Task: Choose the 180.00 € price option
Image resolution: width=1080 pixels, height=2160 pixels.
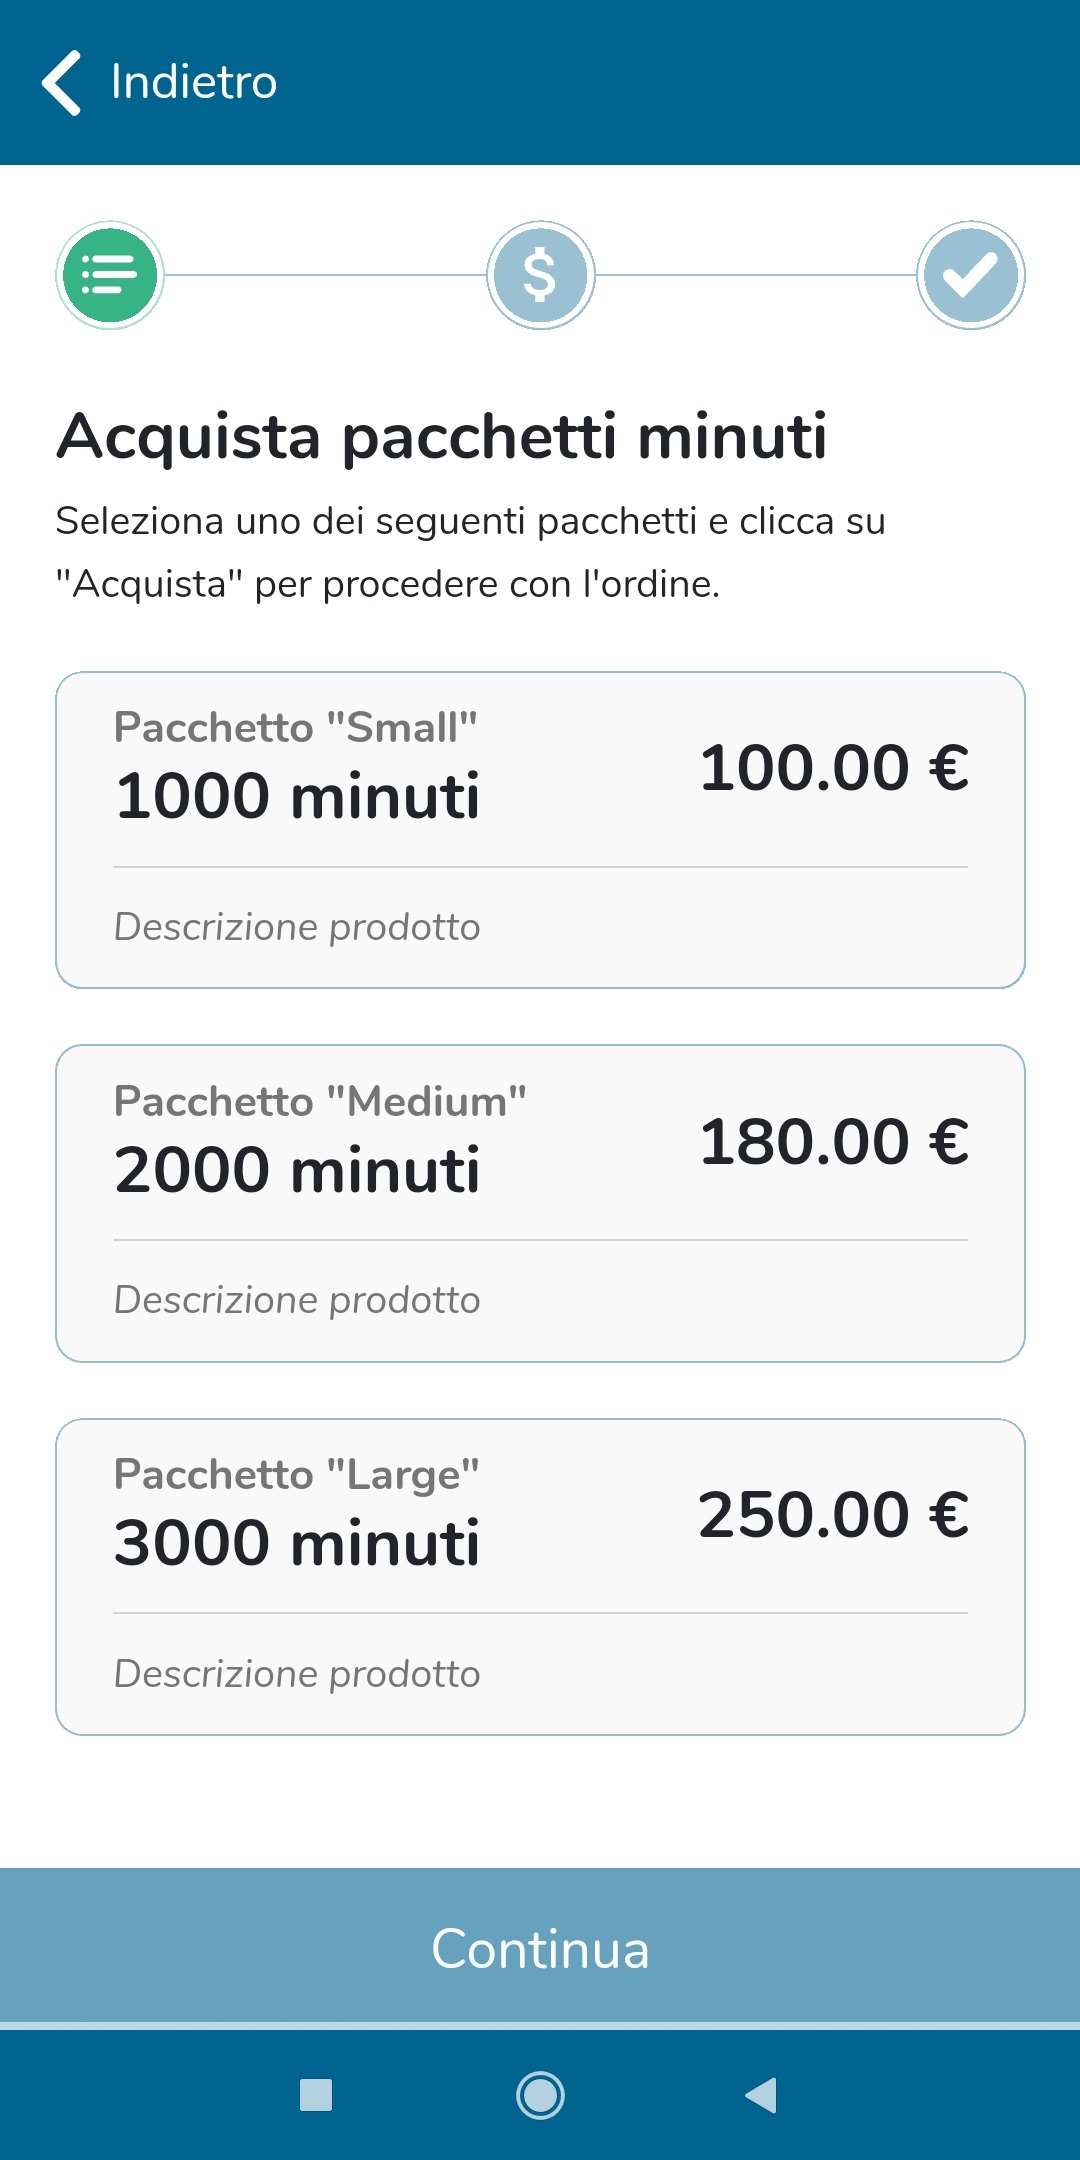Action: pyautogui.click(x=834, y=1142)
